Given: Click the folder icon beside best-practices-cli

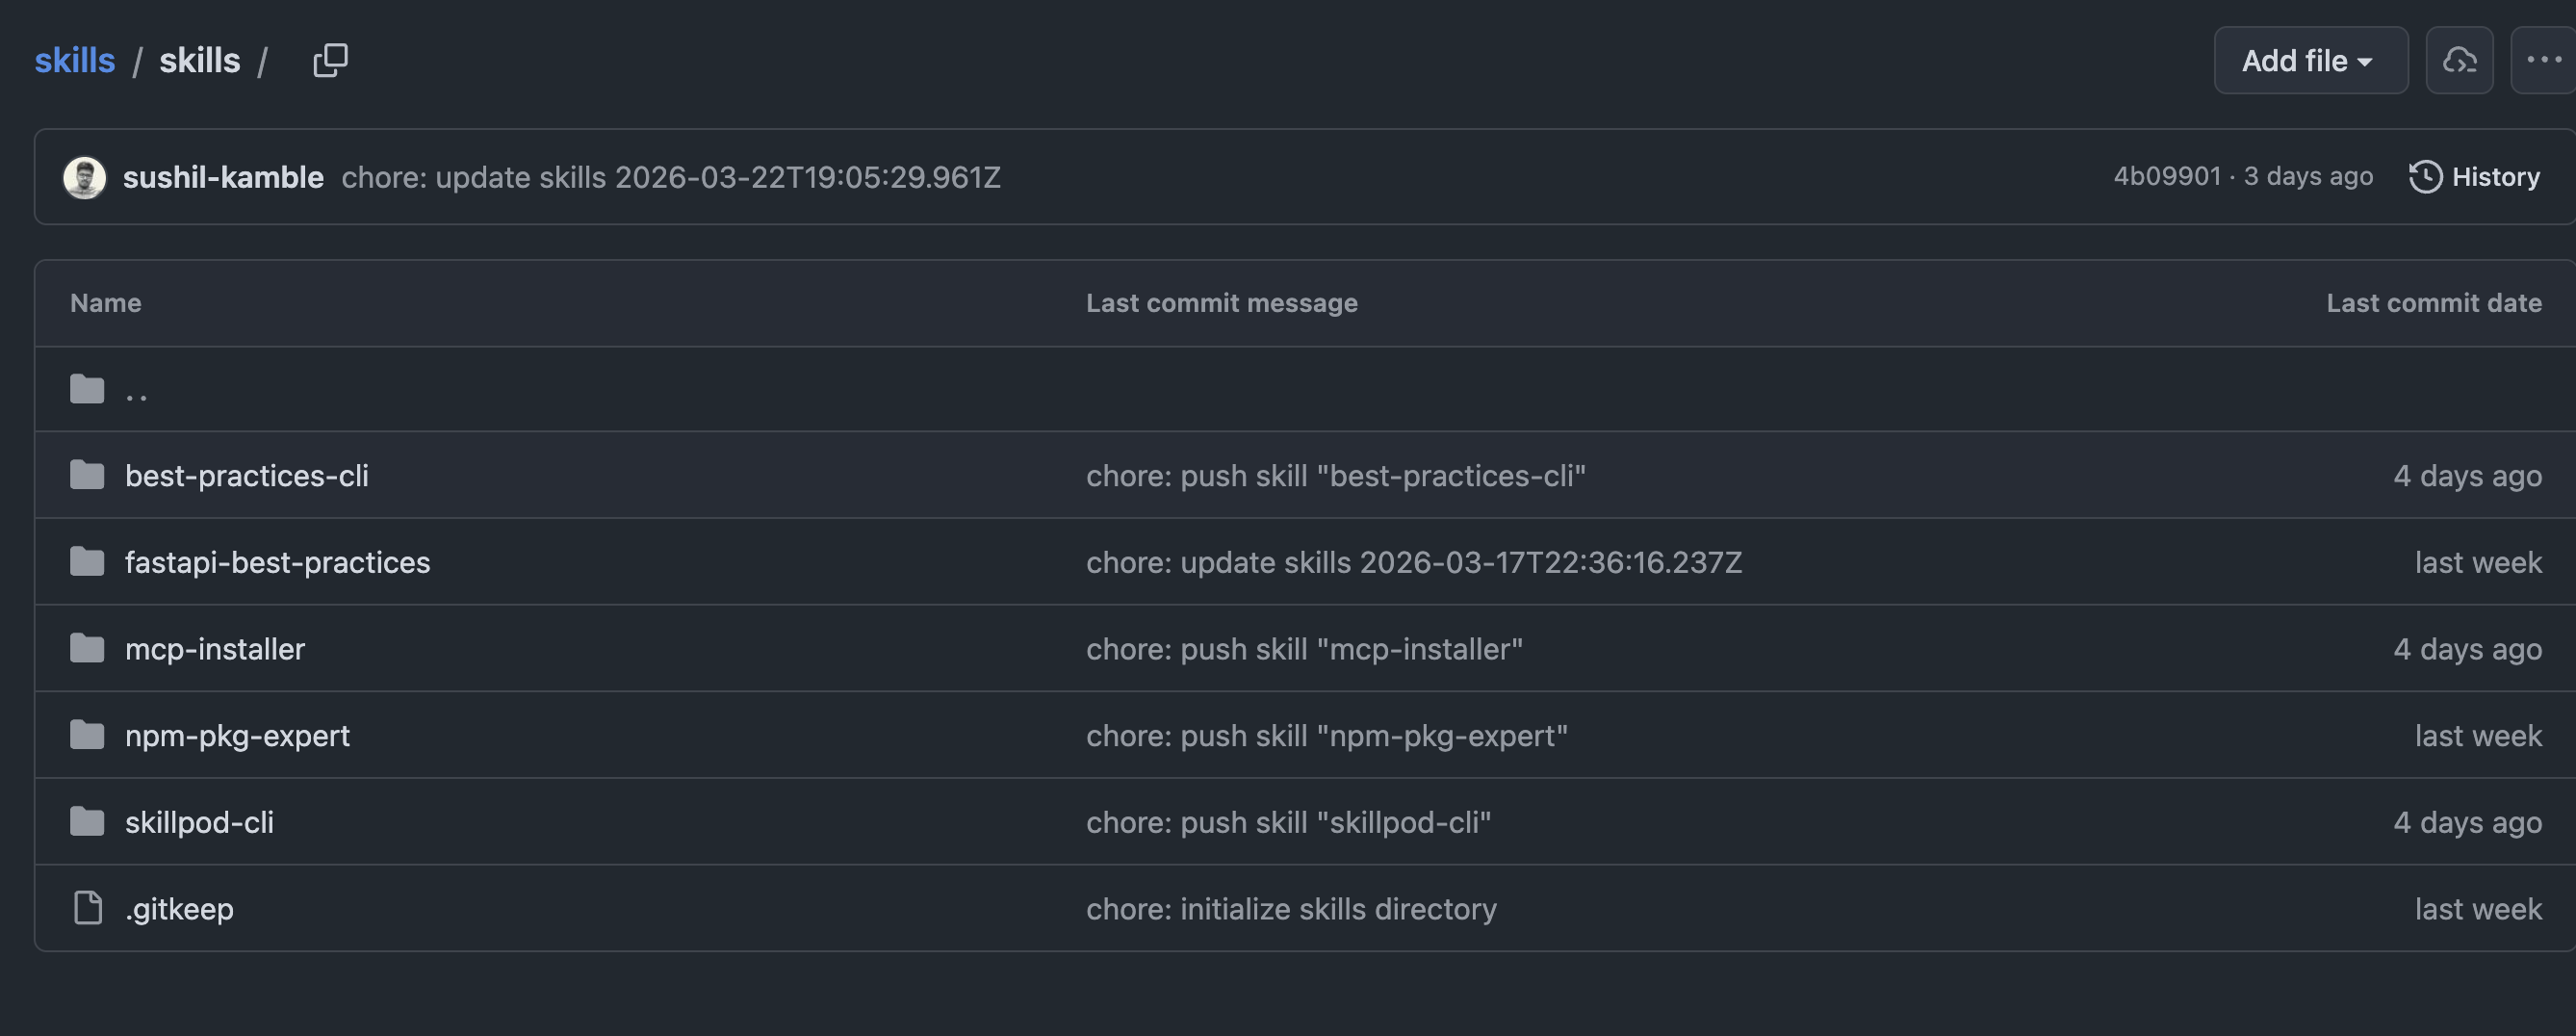Looking at the screenshot, I should click(x=86, y=475).
